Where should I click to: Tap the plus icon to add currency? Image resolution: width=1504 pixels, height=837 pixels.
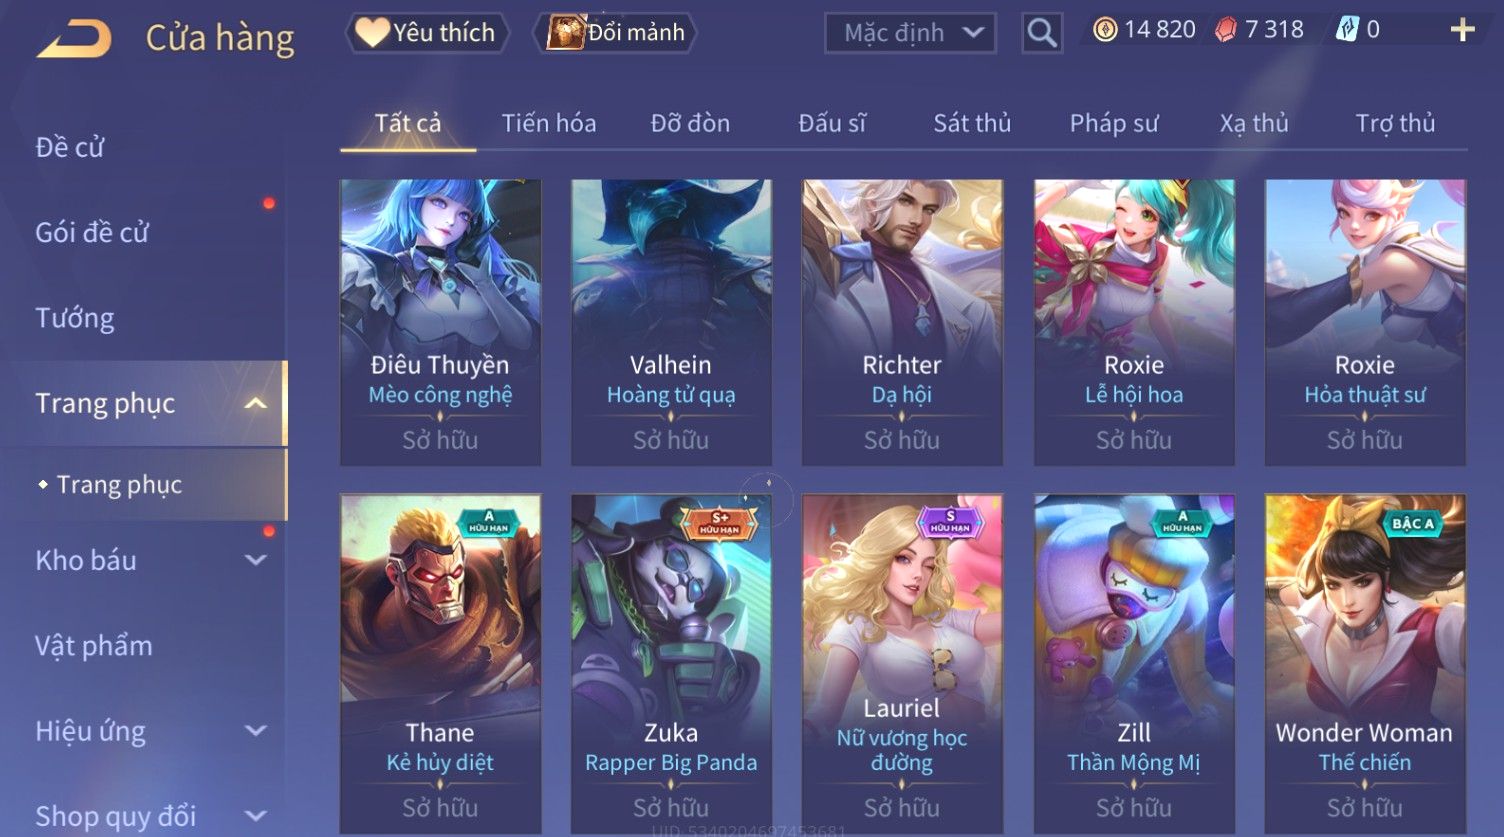point(1462,30)
